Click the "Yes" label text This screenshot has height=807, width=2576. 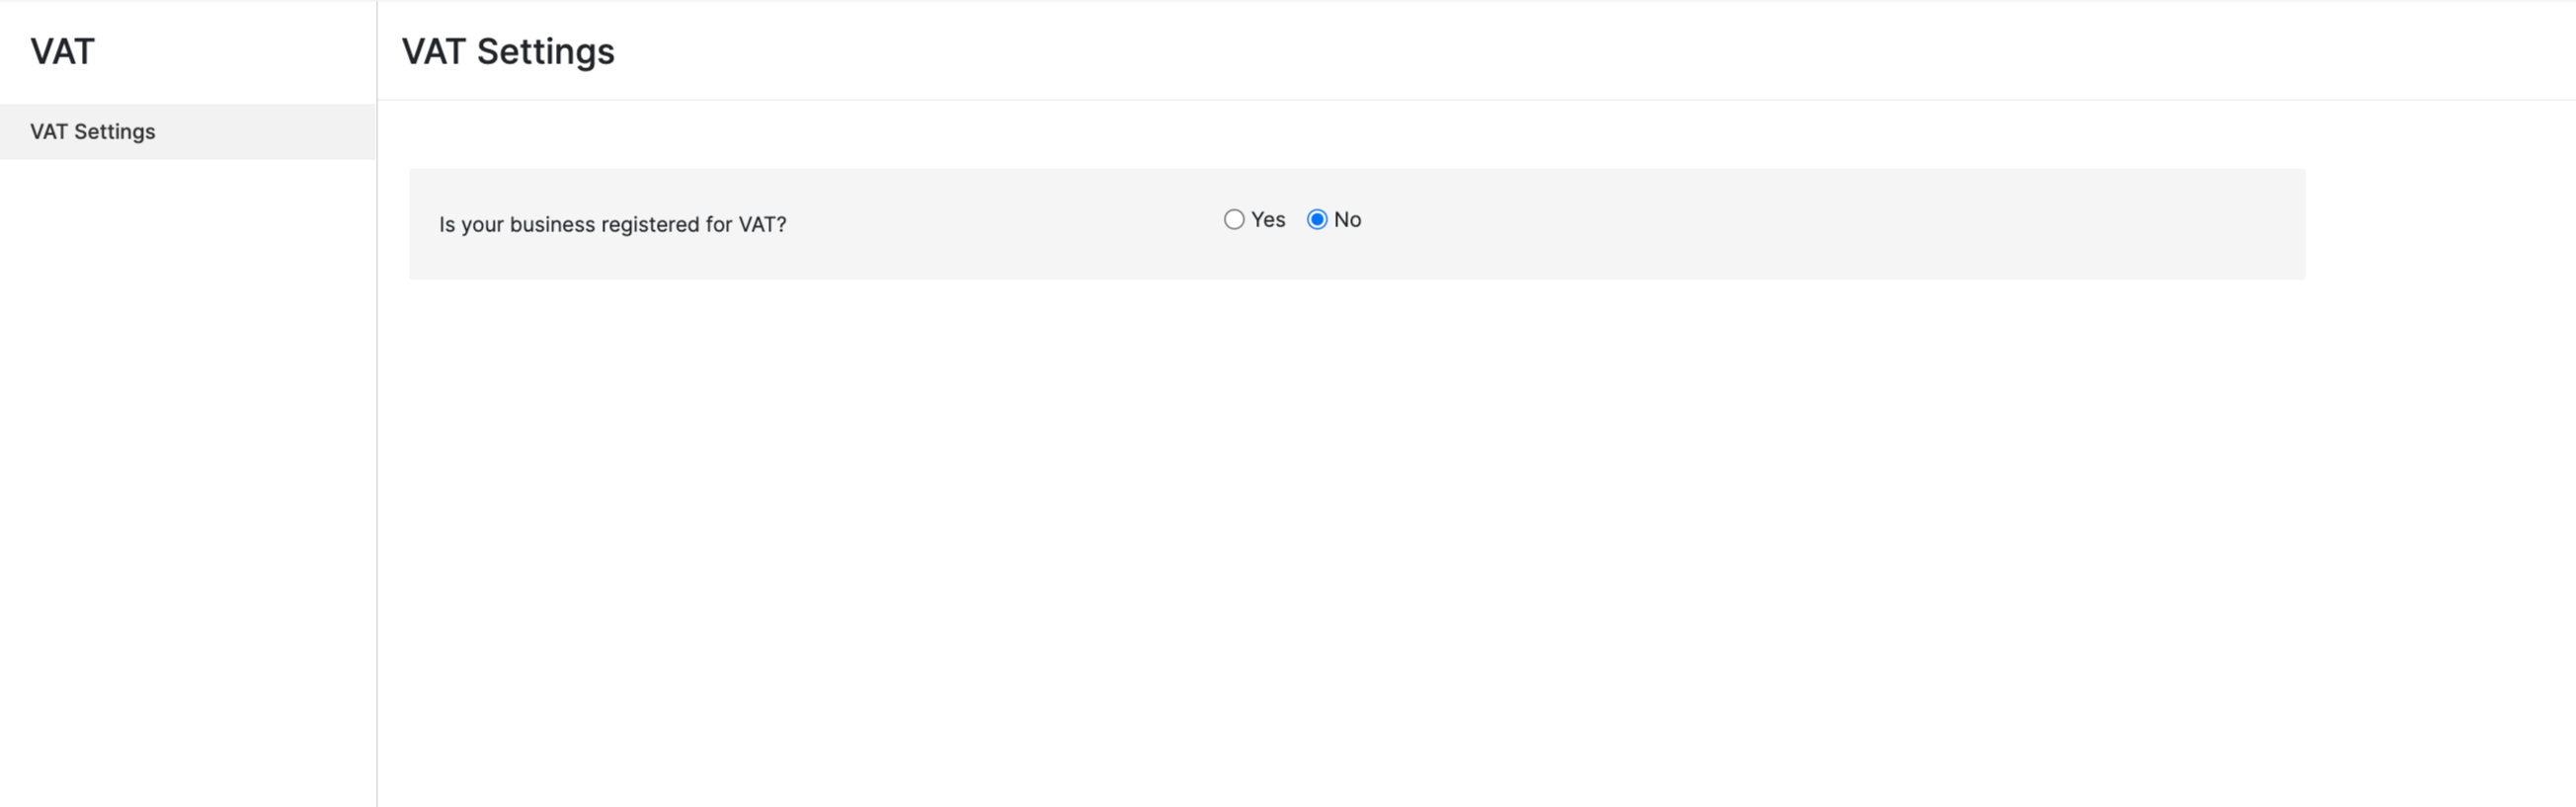[x=1268, y=219]
